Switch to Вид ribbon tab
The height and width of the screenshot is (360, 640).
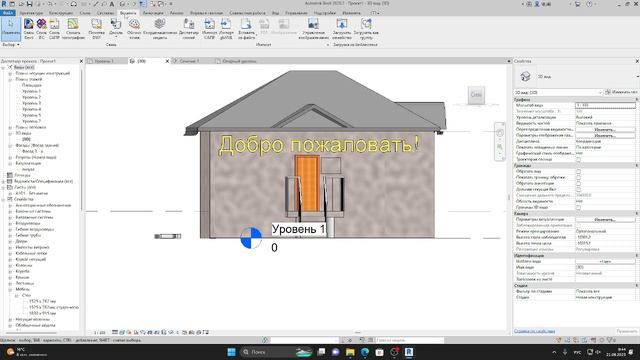276,13
